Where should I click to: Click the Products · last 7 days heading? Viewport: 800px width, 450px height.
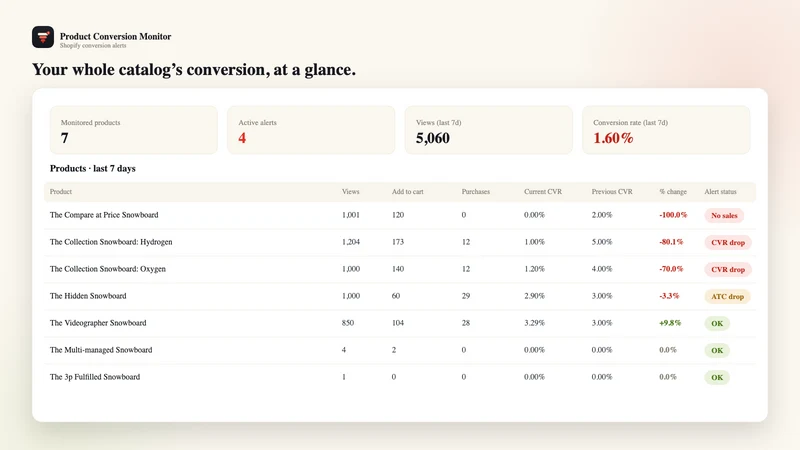pyautogui.click(x=93, y=168)
